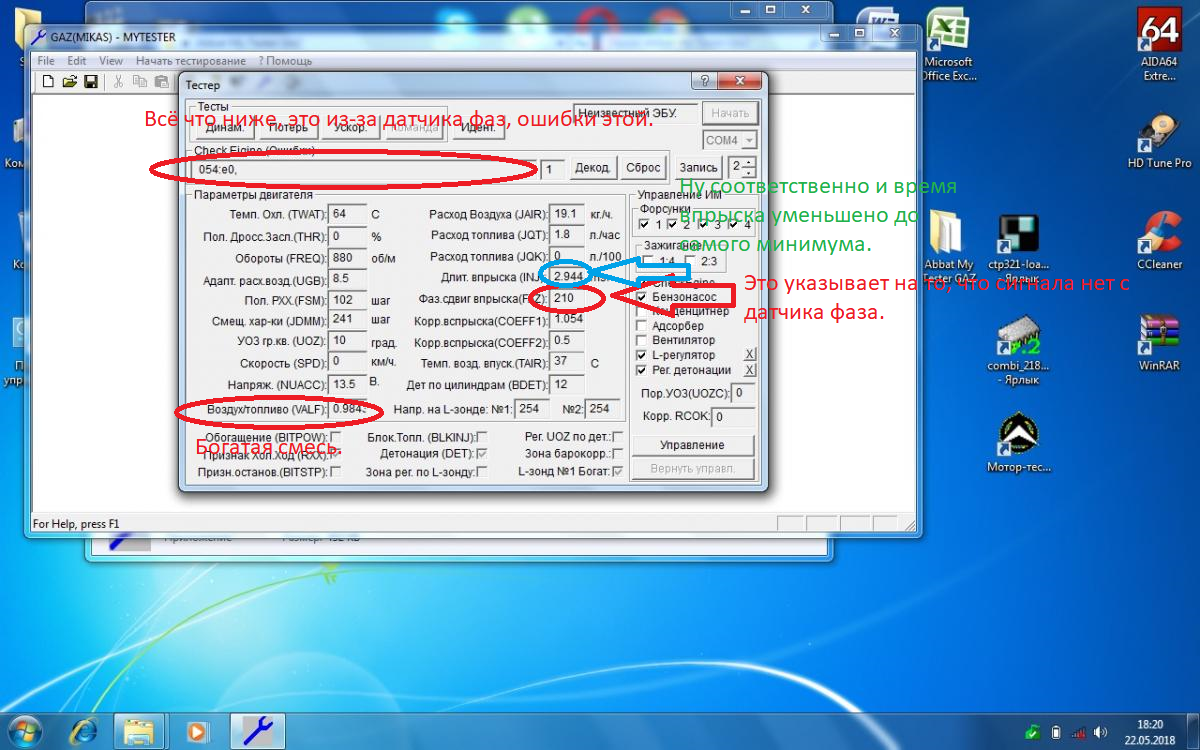Toggle Форсунки checkbox 1

coord(643,225)
